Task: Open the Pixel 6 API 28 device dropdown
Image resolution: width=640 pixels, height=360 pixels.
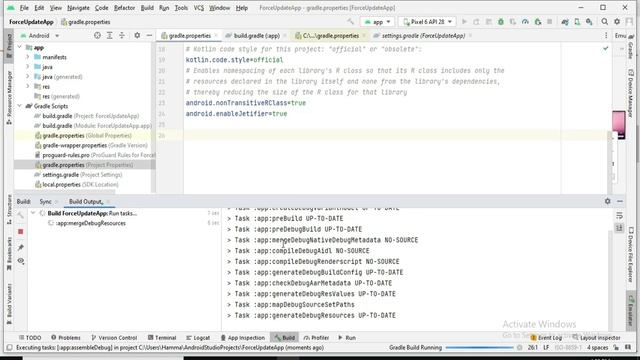Action: pyautogui.click(x=428, y=22)
